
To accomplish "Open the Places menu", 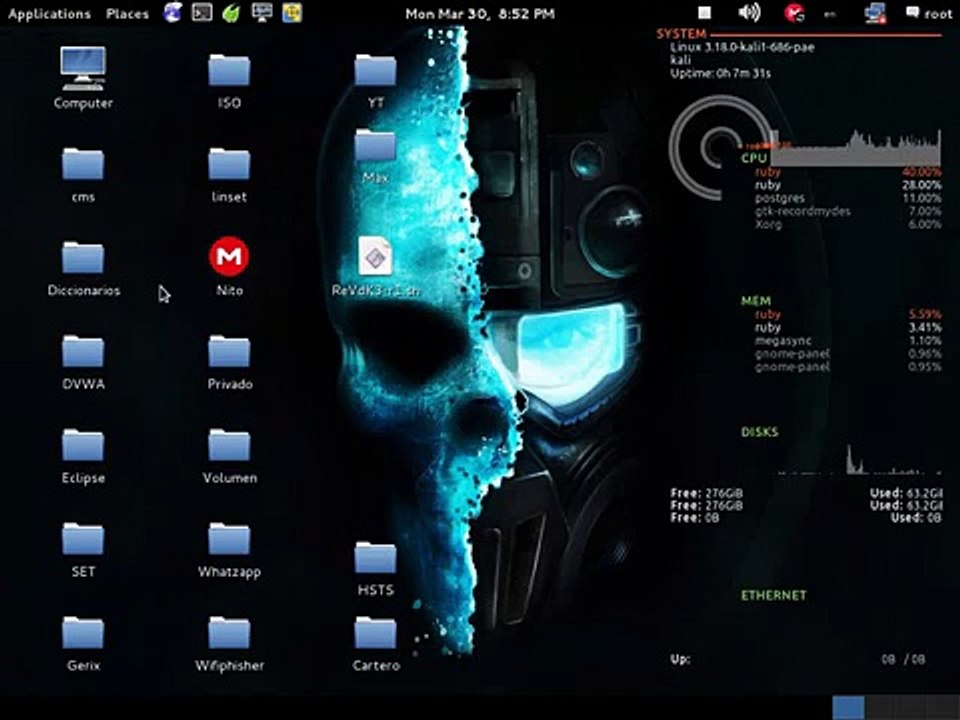I will pos(127,13).
